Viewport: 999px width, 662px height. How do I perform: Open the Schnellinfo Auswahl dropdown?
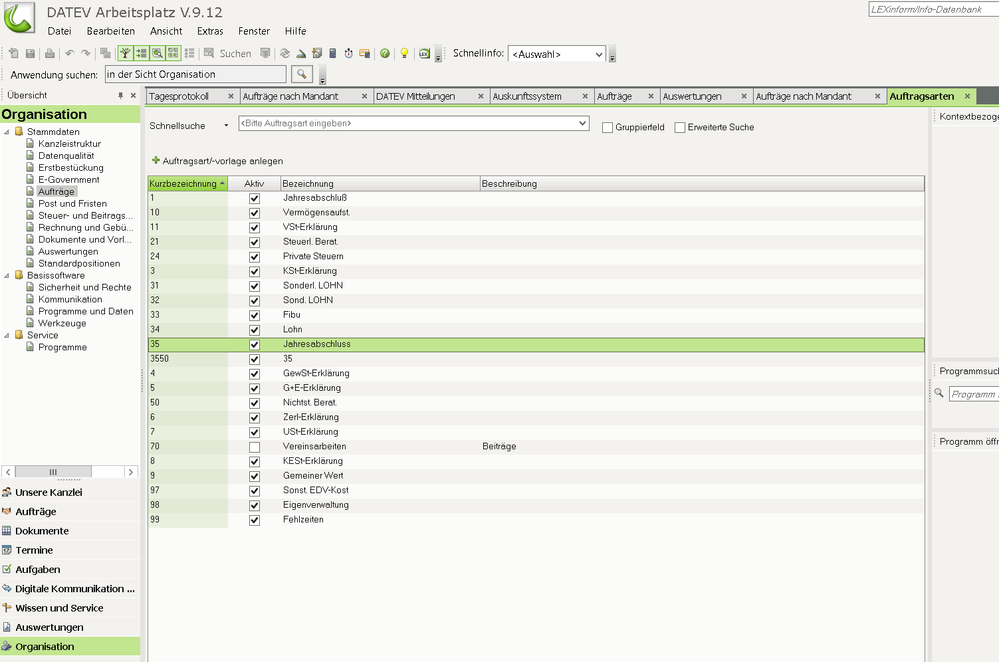tap(556, 54)
